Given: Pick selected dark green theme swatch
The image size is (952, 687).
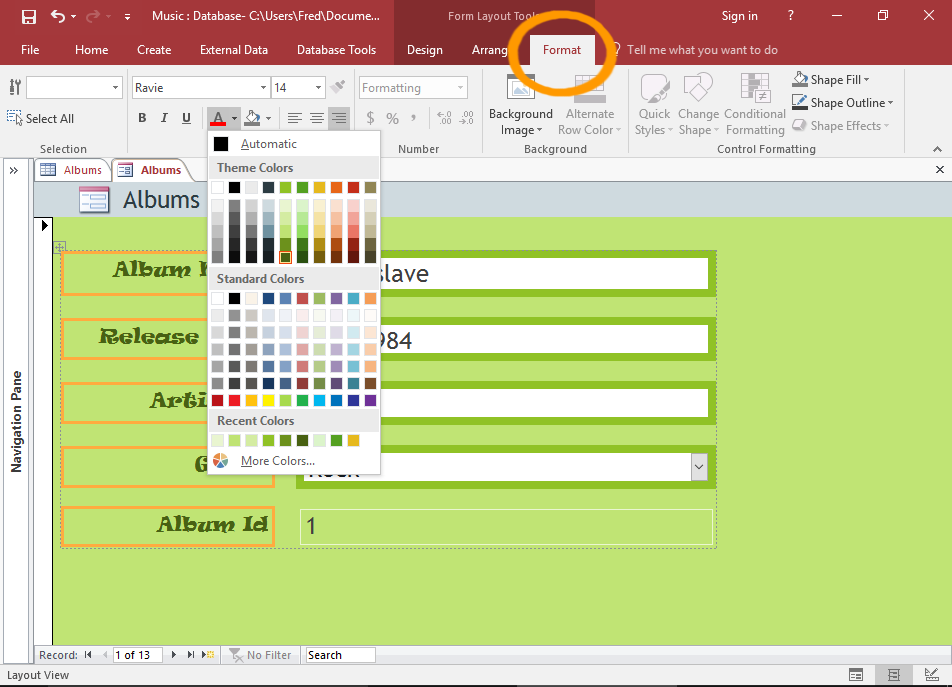Looking at the screenshot, I should coord(285,257).
